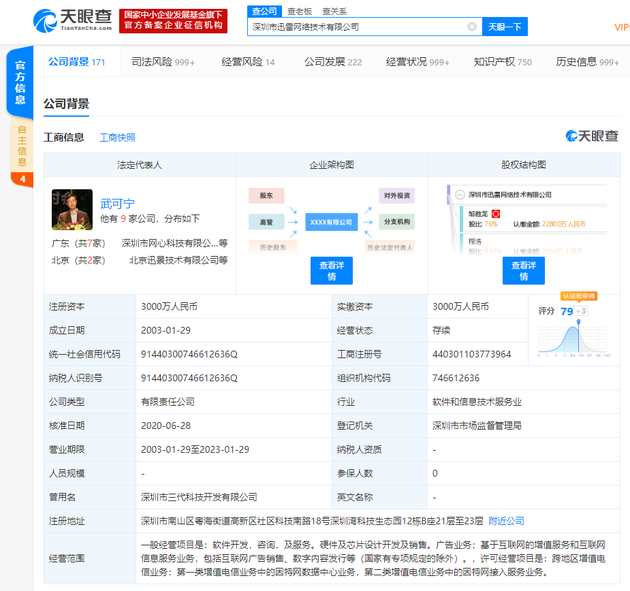Select 北京（共2家） region text
The width and height of the screenshot is (630, 591).
click(78, 260)
